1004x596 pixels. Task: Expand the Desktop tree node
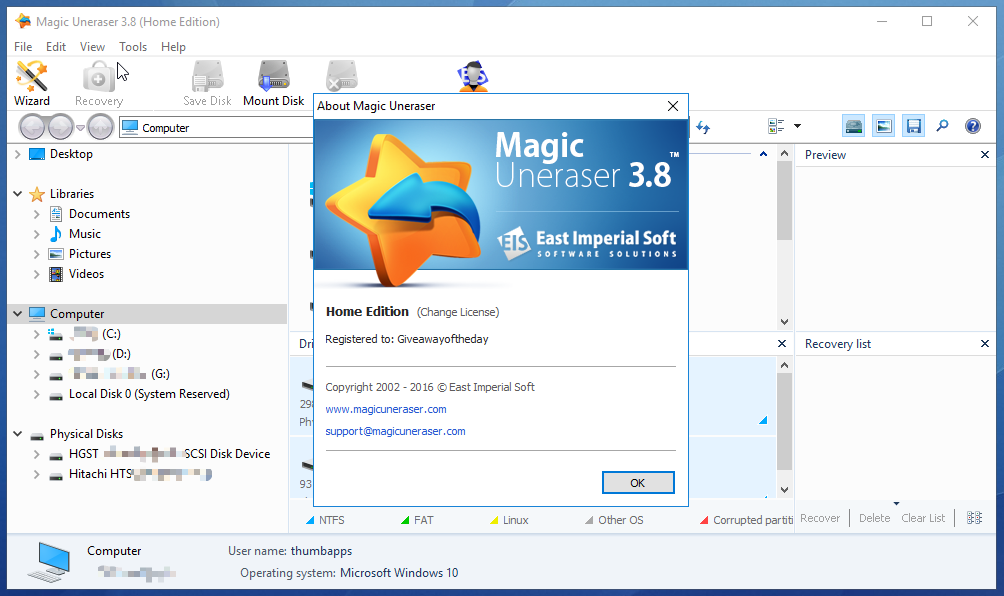17,154
